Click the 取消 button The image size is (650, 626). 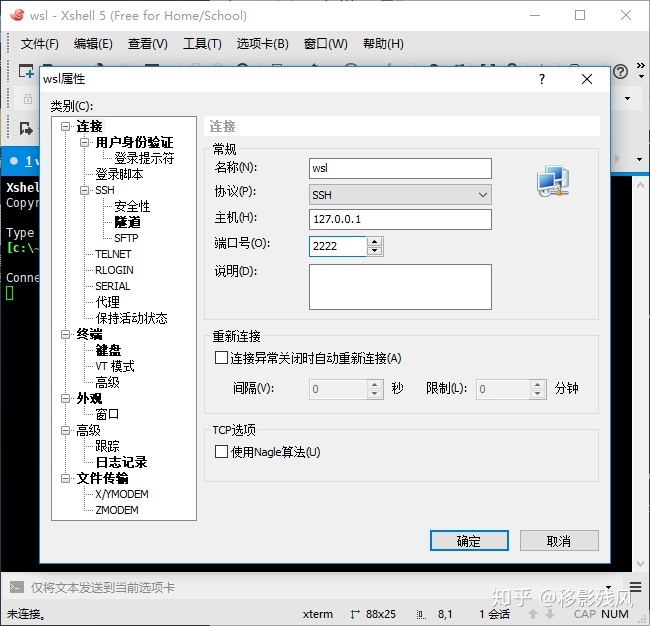tap(559, 541)
